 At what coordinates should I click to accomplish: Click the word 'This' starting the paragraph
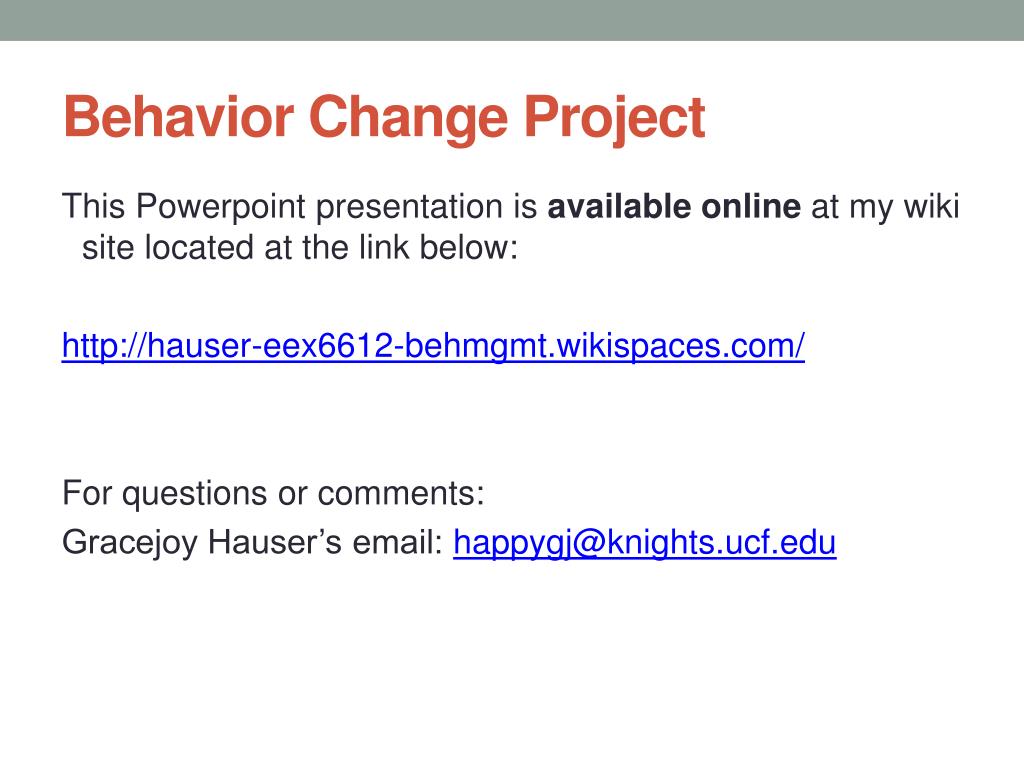pos(93,206)
